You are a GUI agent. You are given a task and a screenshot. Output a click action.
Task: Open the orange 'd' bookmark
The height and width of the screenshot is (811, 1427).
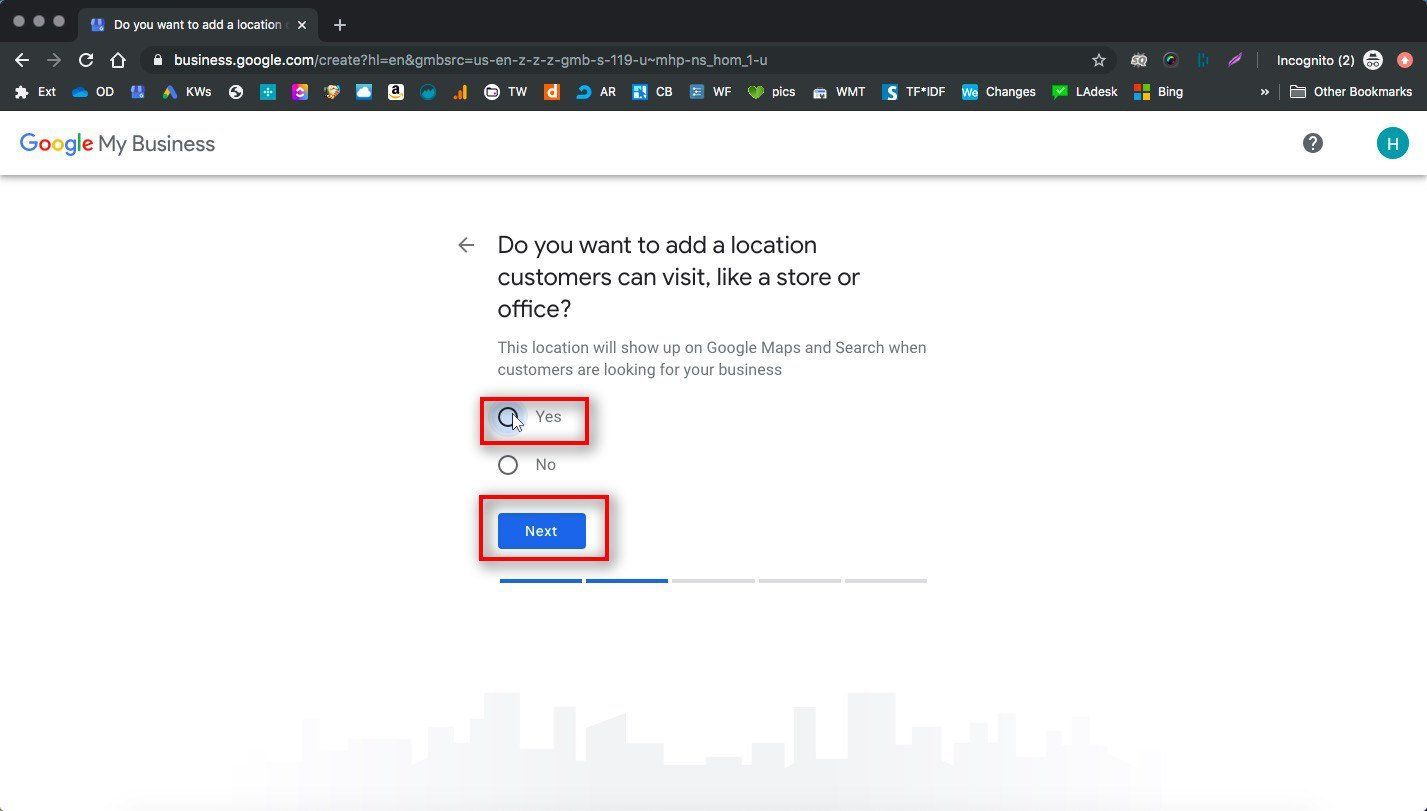551,92
